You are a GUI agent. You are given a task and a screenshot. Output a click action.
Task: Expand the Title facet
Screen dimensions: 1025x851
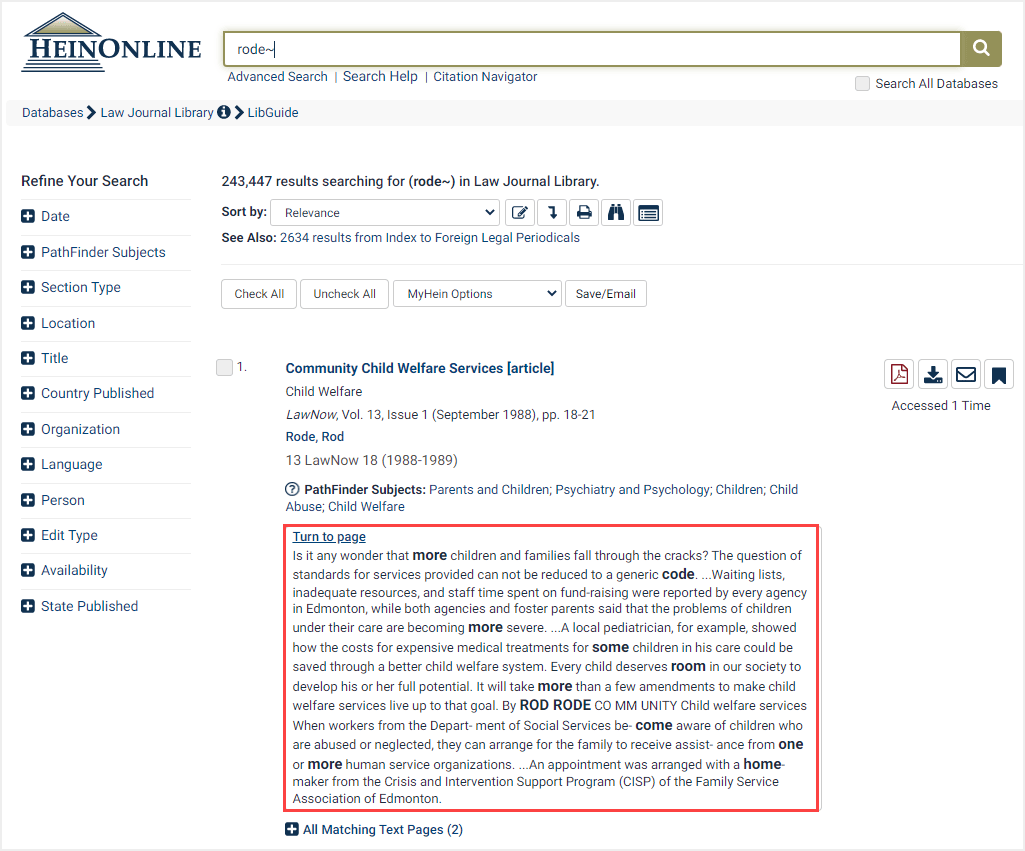click(x=27, y=358)
